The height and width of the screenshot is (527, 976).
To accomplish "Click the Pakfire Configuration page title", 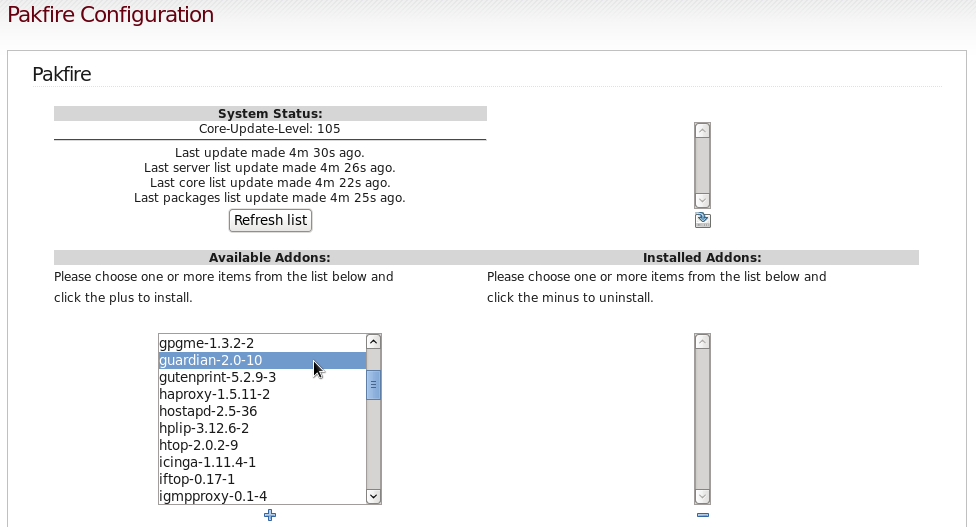I will tap(110, 14).
